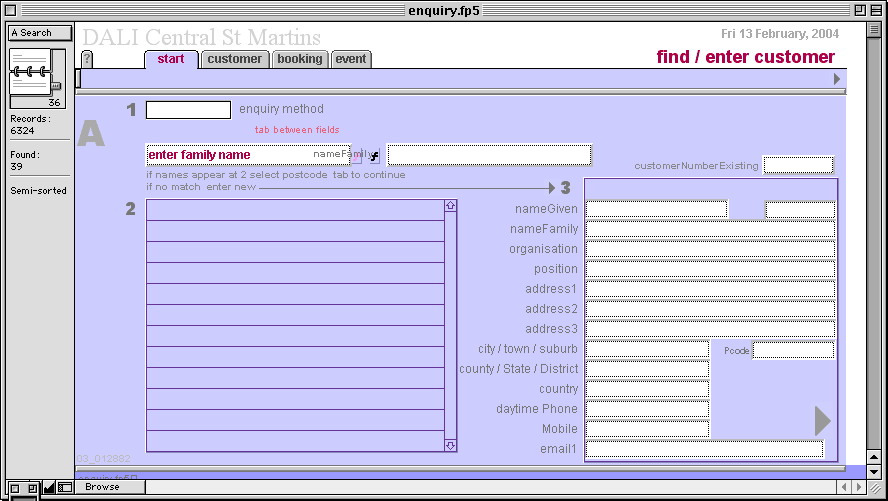The height and width of the screenshot is (501, 888).
Task: Click the record book flip icon
Action: pyautogui.click(x=36, y=74)
